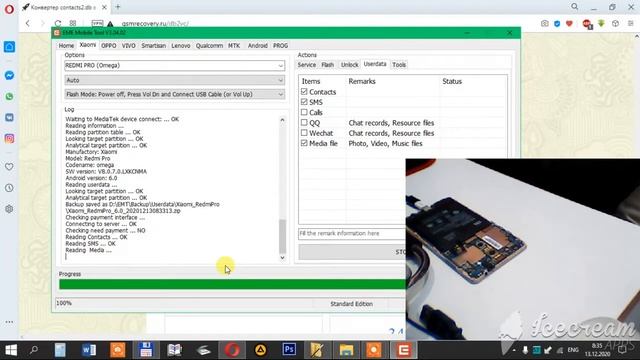Open the Tools actions tab
Image resolution: width=640 pixels, height=360 pixels.
[399, 65]
